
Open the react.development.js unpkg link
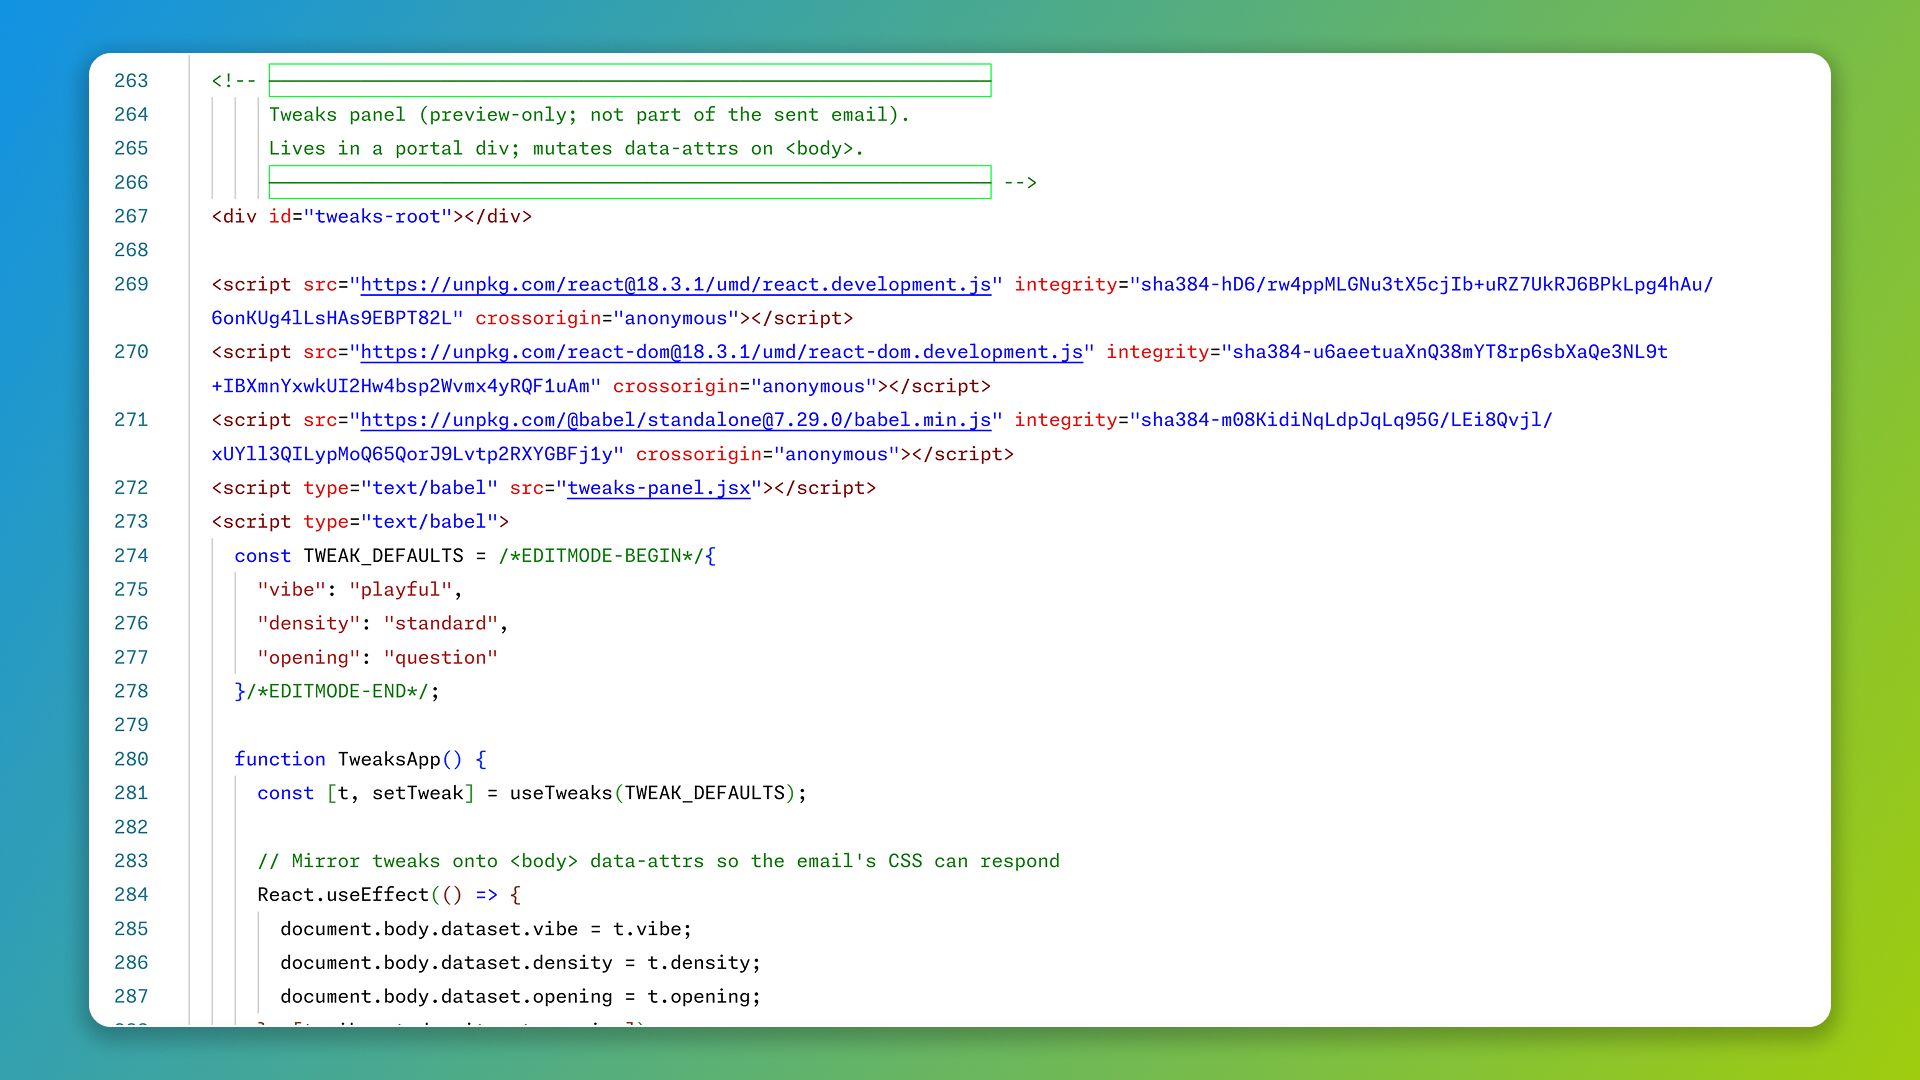tap(676, 284)
